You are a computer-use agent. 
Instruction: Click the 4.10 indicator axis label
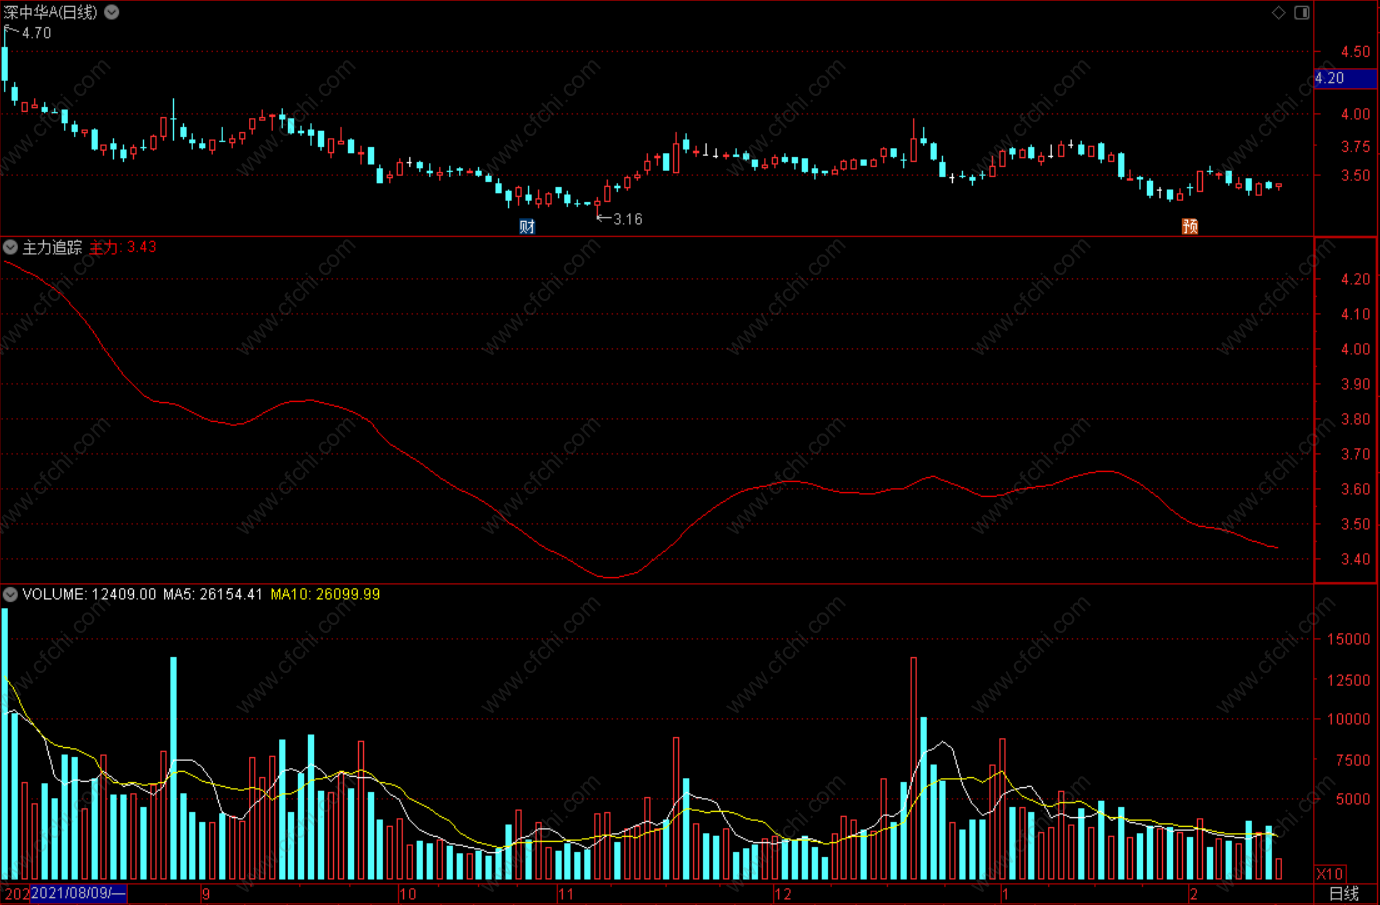pyautogui.click(x=1355, y=314)
